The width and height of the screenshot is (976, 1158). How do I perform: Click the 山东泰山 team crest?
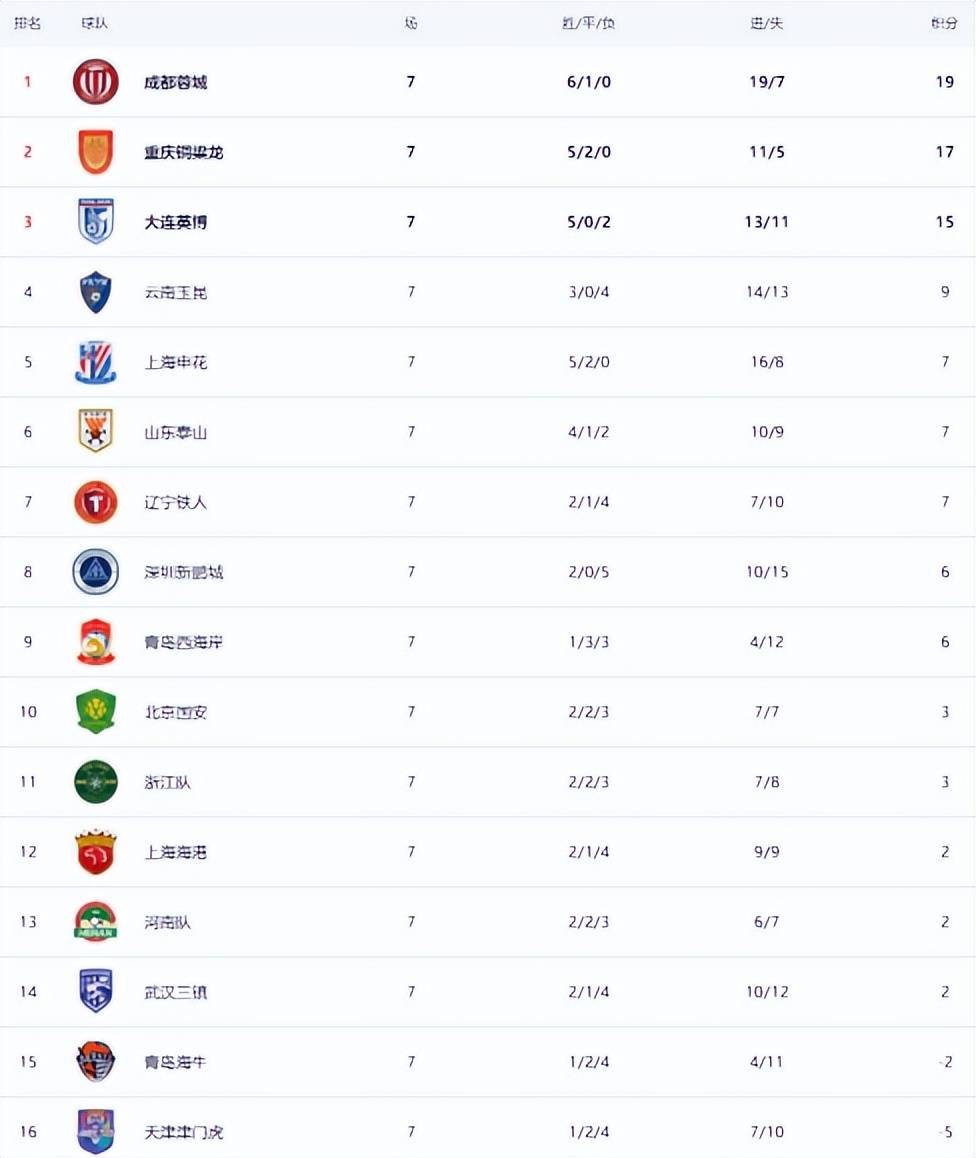pos(96,432)
